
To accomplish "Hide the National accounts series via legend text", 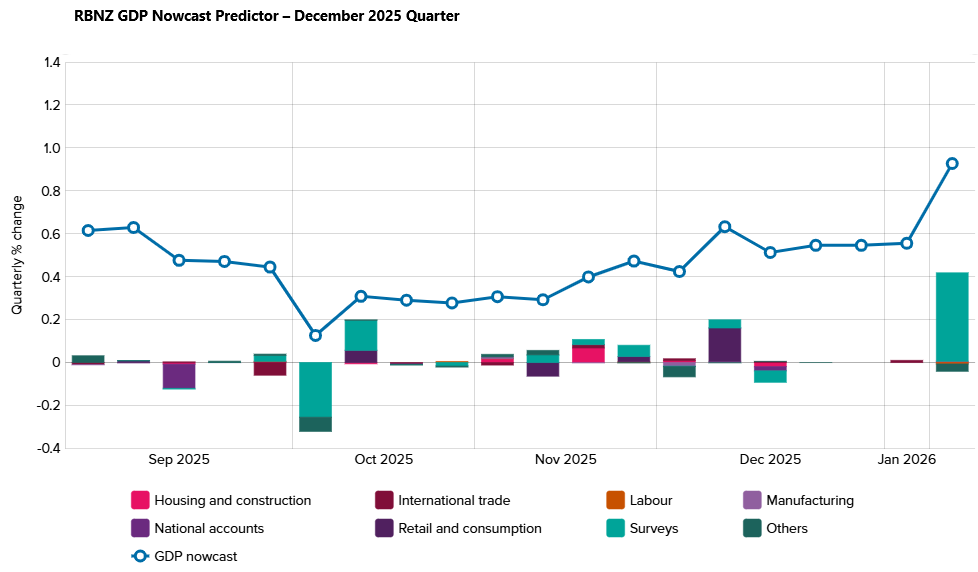I will 209,528.
